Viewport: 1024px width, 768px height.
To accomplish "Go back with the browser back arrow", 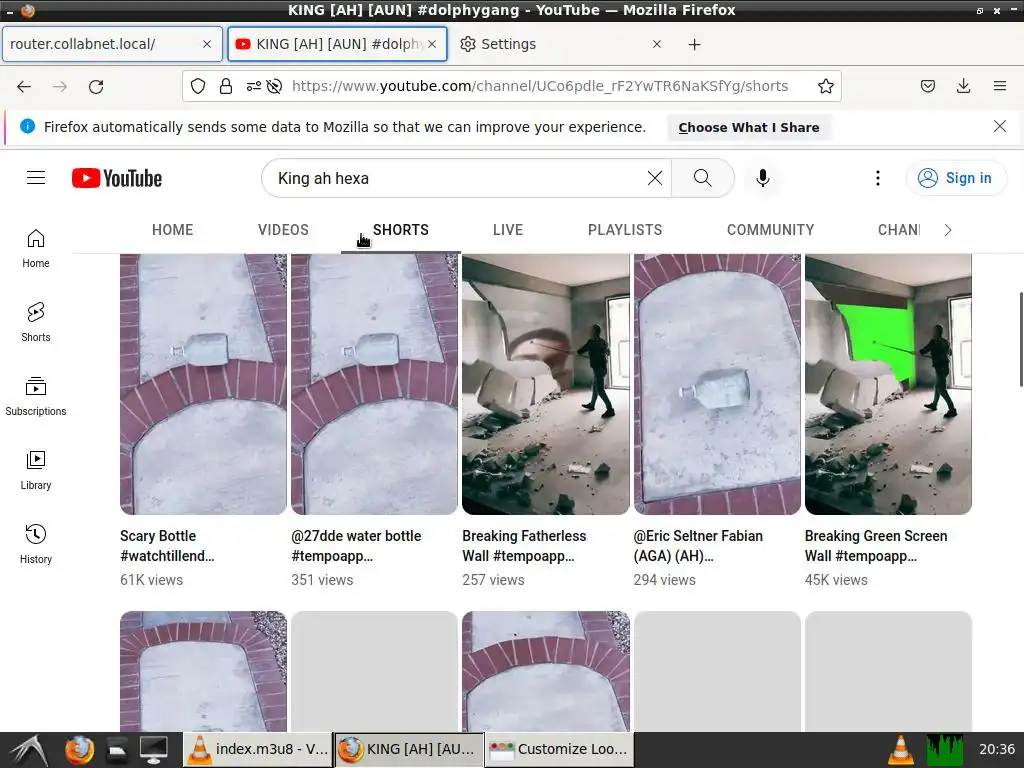I will tap(24, 86).
